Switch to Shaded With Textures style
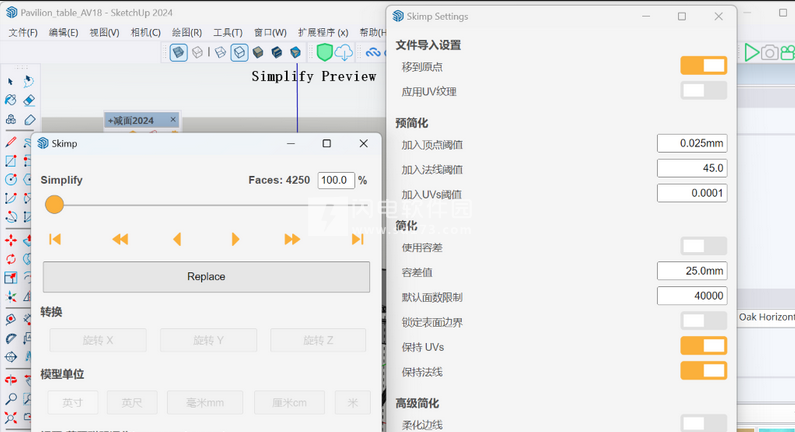The height and width of the screenshot is (432, 795). tap(277, 52)
